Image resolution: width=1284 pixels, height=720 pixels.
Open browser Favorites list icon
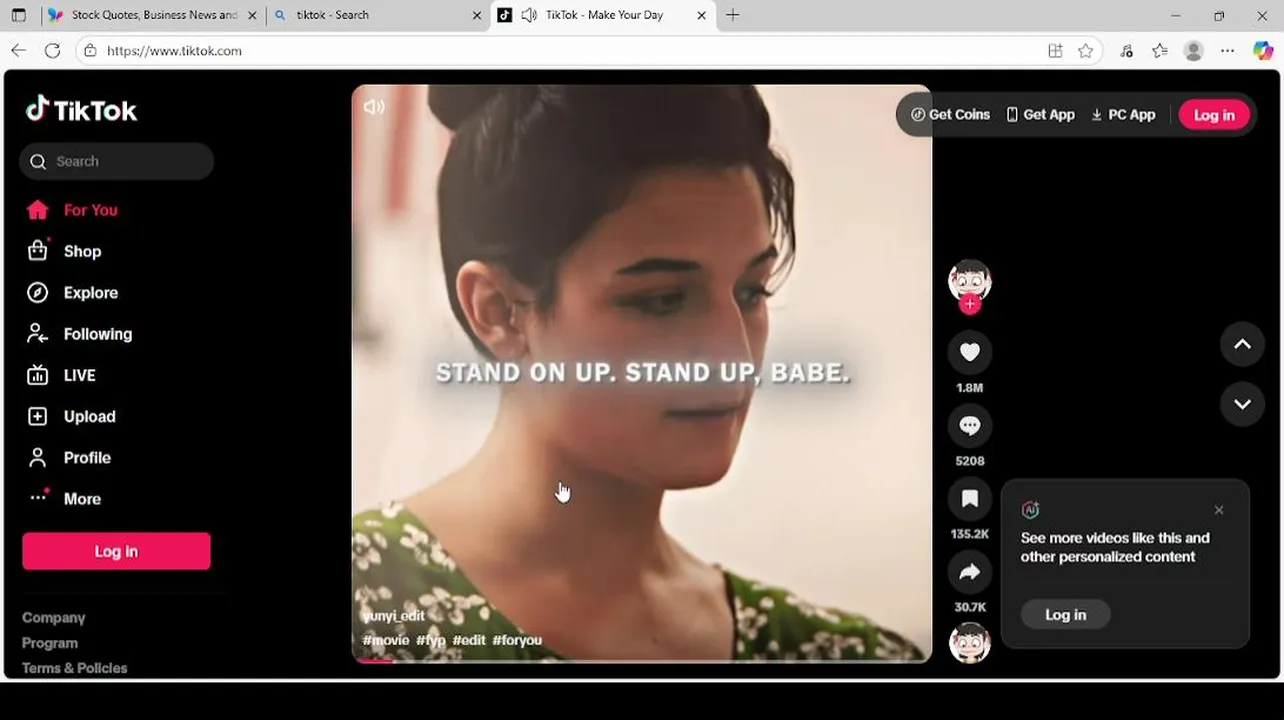pos(1159,51)
